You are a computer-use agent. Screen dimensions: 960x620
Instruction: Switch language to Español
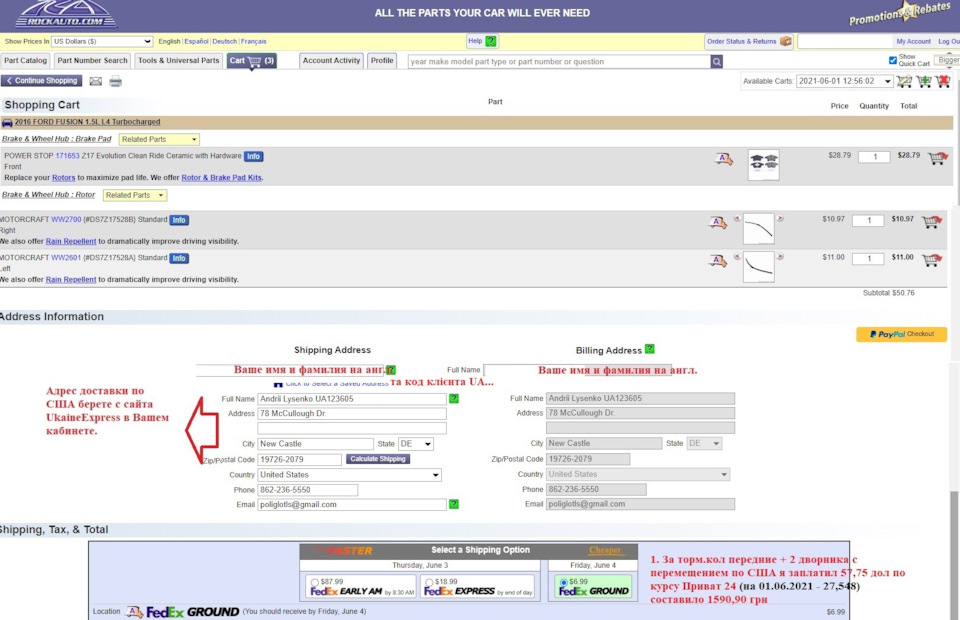197,42
